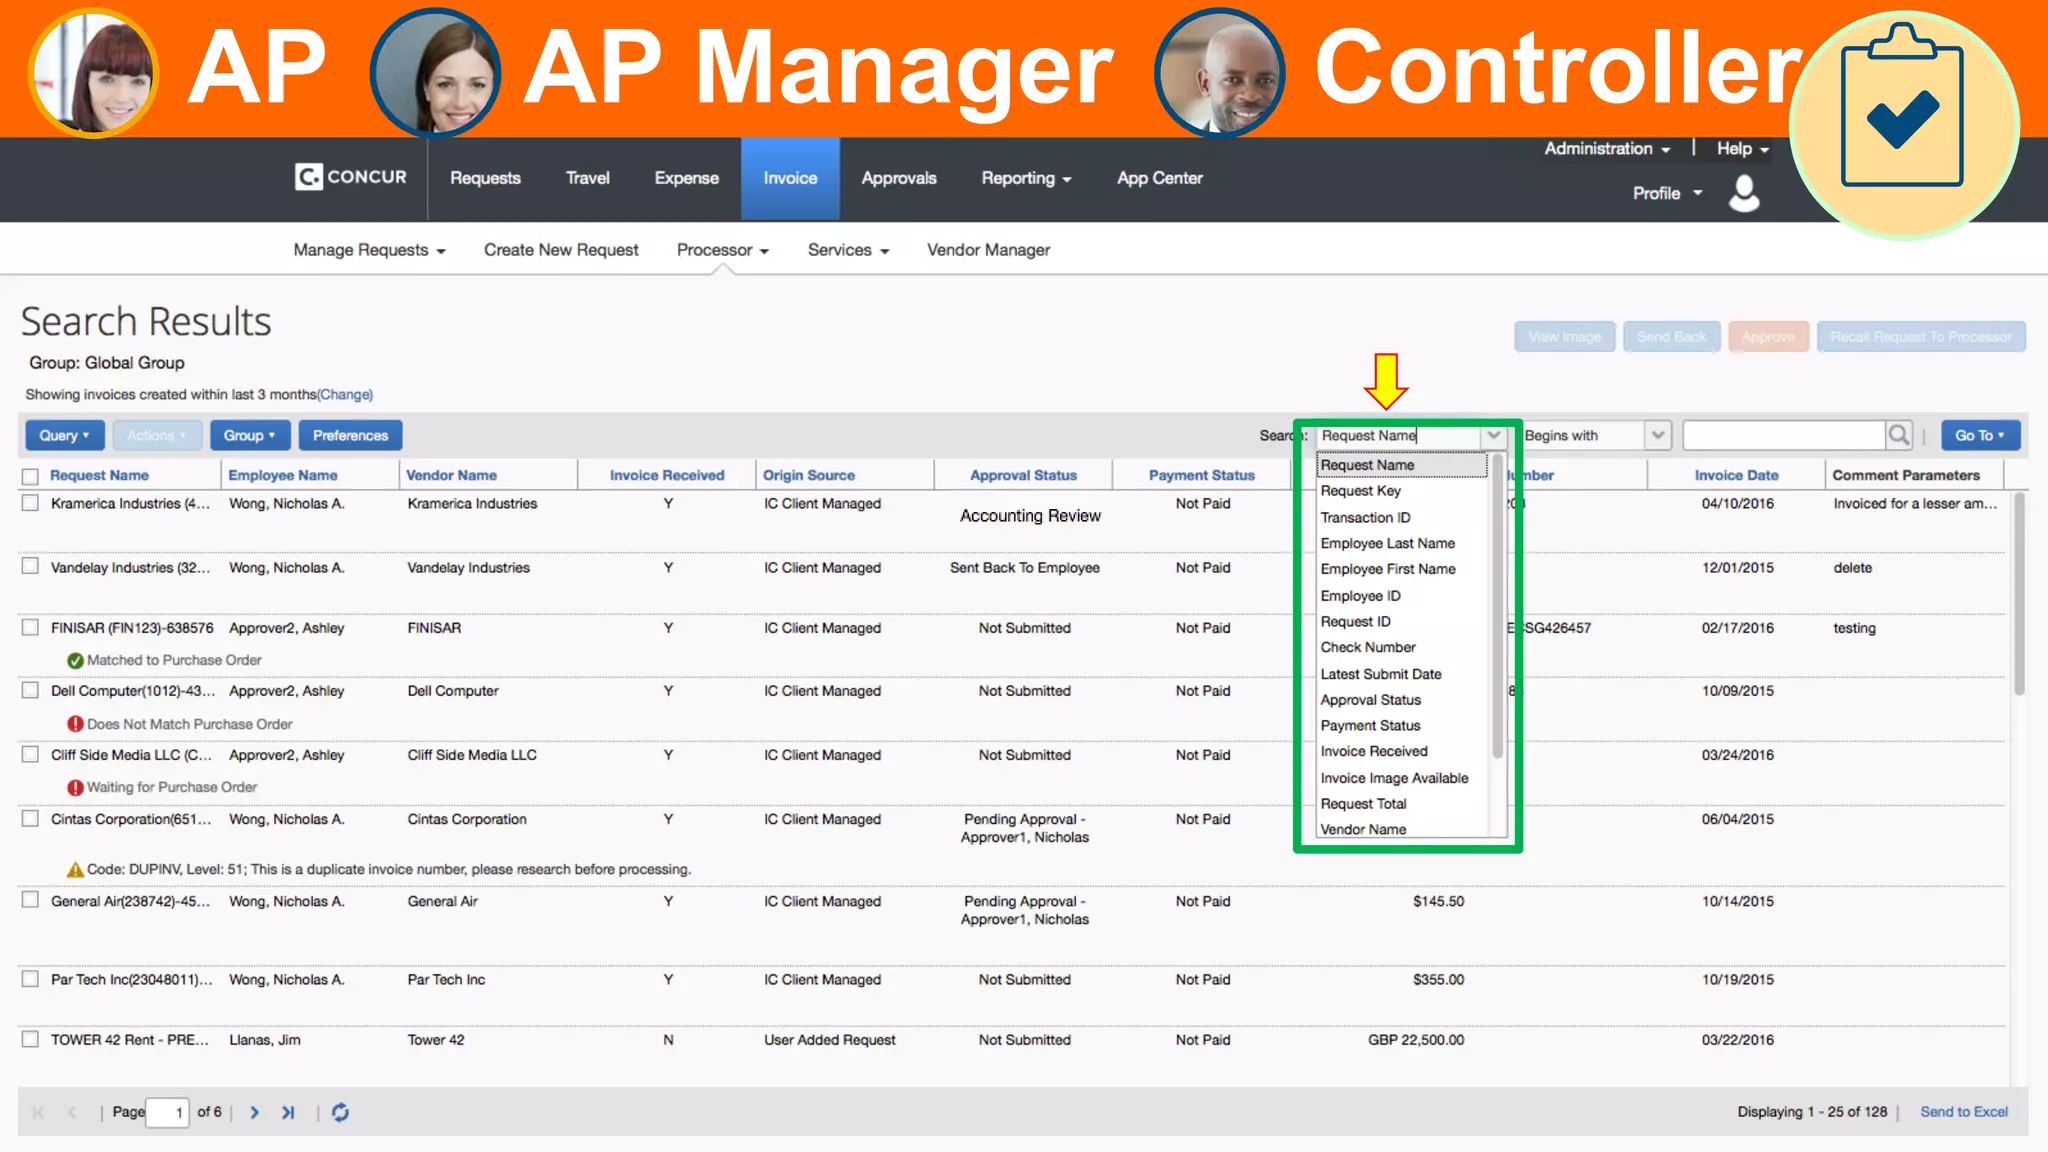This screenshot has width=2048, height=1152.
Task: Click the AP user portrait
Action: [x=94, y=72]
